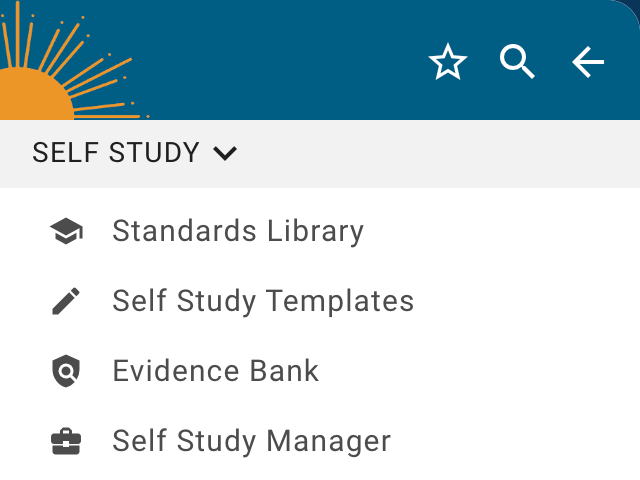Open Self Study Manager
The width and height of the screenshot is (640, 480).
coord(251,441)
